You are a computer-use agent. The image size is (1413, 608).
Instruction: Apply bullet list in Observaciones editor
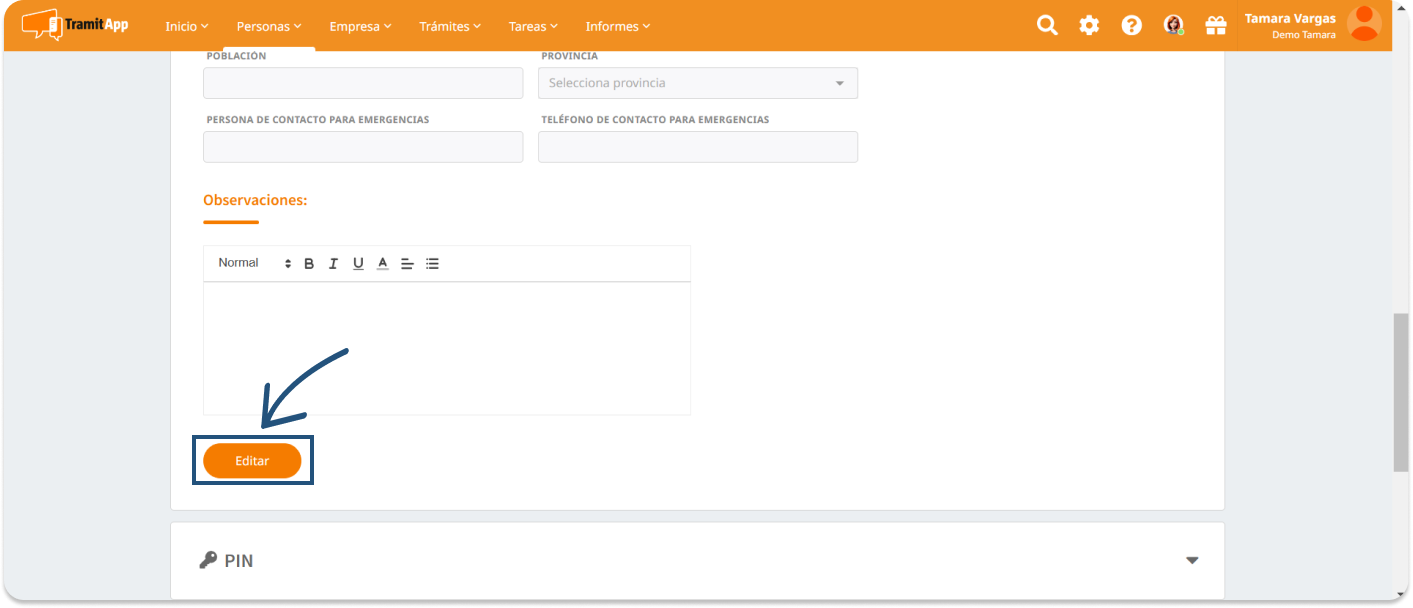(x=432, y=264)
